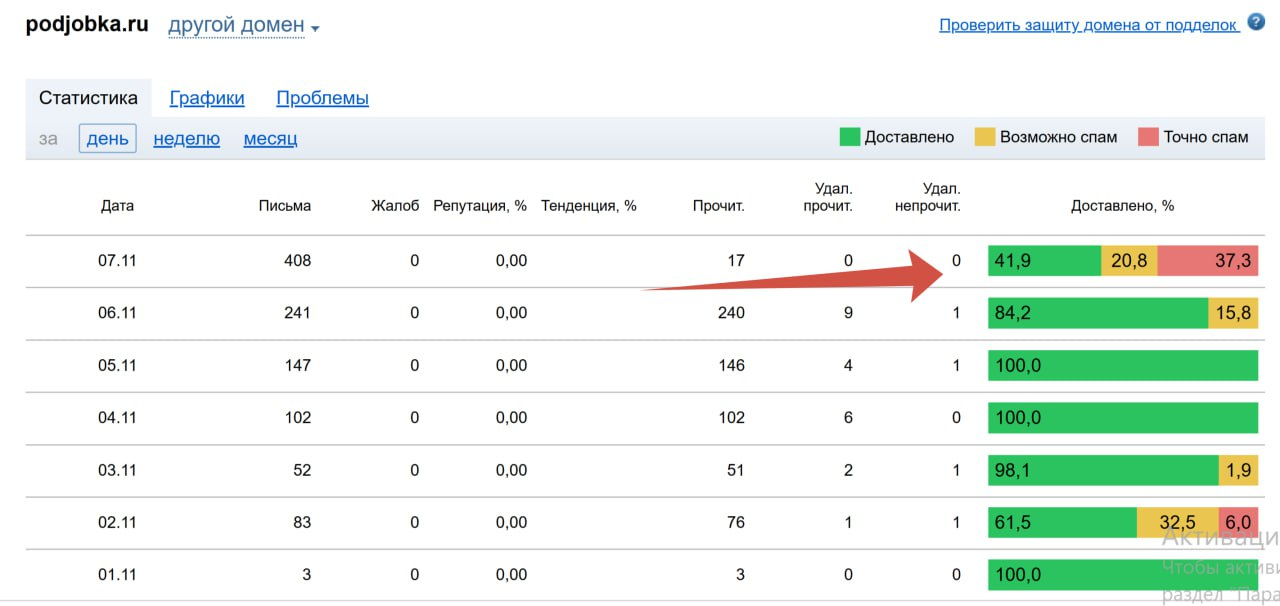The width and height of the screenshot is (1280, 606).
Task: Open 'Проверить защиту домена от подделок' link
Action: pyautogui.click(x=1088, y=26)
